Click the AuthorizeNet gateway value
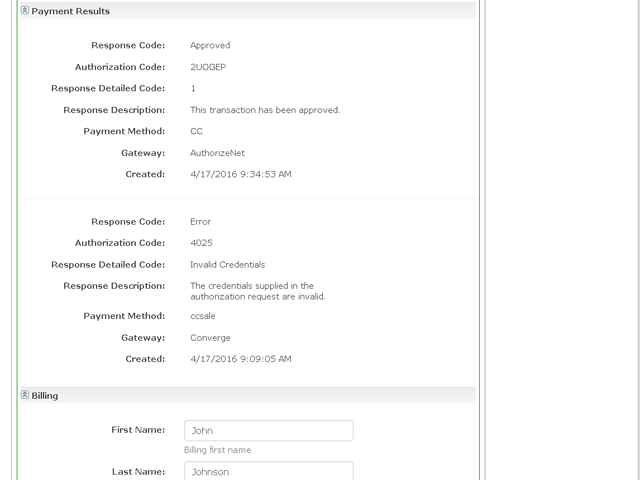The height and width of the screenshot is (480, 640). pos(218,153)
